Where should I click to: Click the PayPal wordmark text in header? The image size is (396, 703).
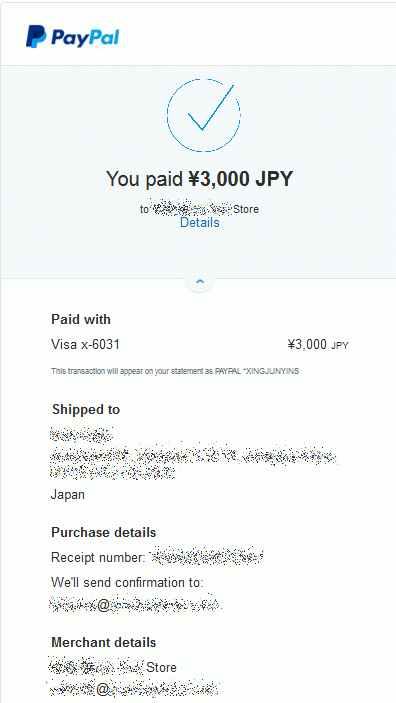85,38
